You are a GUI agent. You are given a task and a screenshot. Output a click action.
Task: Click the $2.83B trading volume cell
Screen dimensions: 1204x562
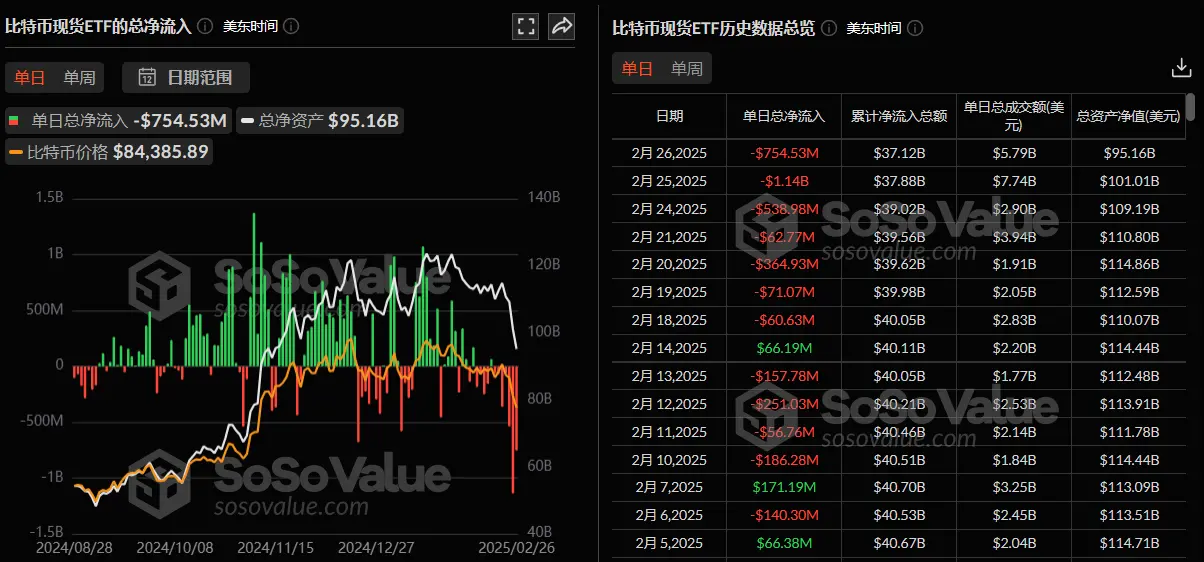click(x=1014, y=320)
